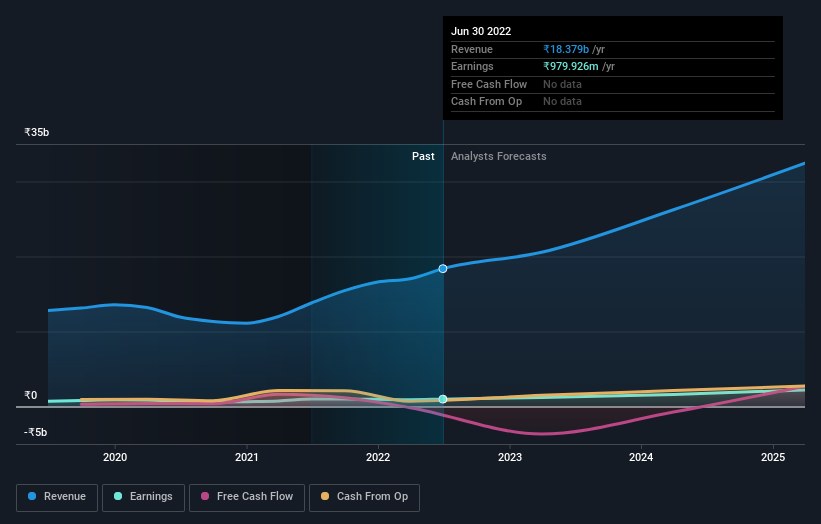Click the Past section label
Screen dimensions: 821x524
coord(423,156)
